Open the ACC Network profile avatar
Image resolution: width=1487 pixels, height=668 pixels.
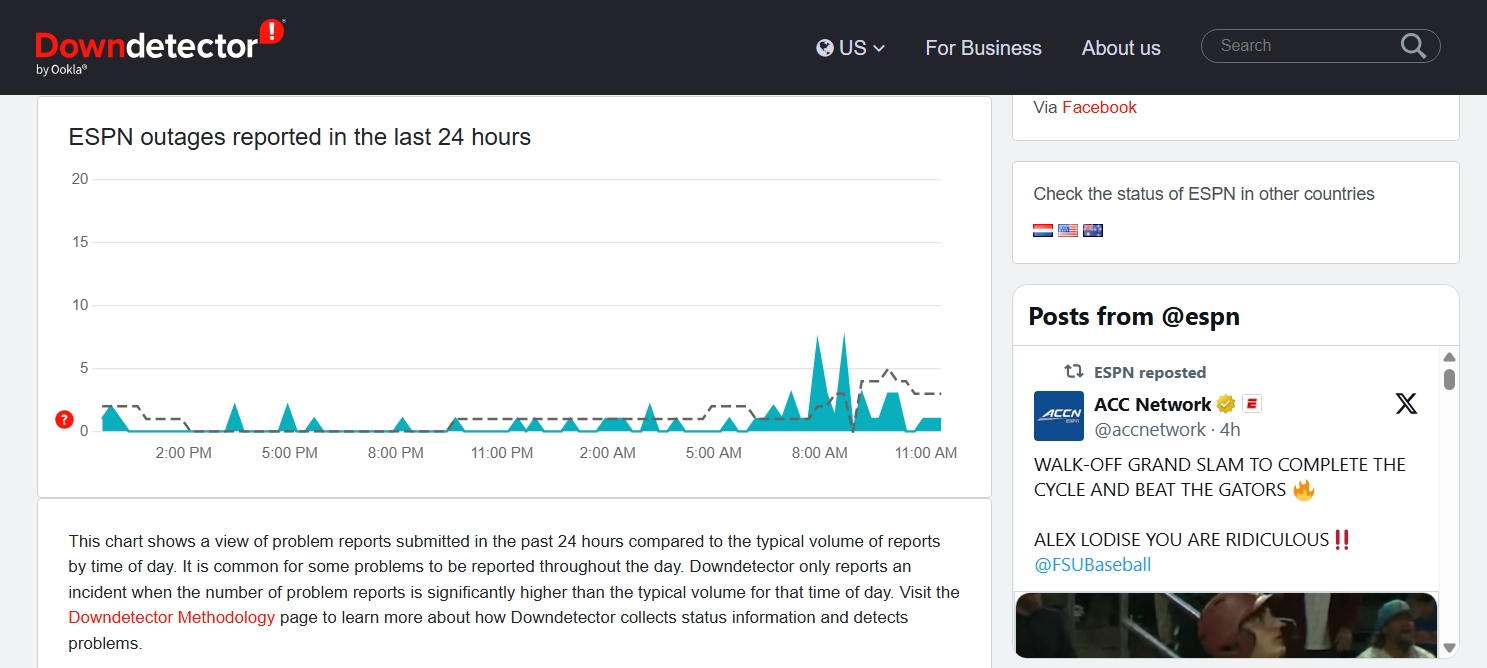(1059, 416)
